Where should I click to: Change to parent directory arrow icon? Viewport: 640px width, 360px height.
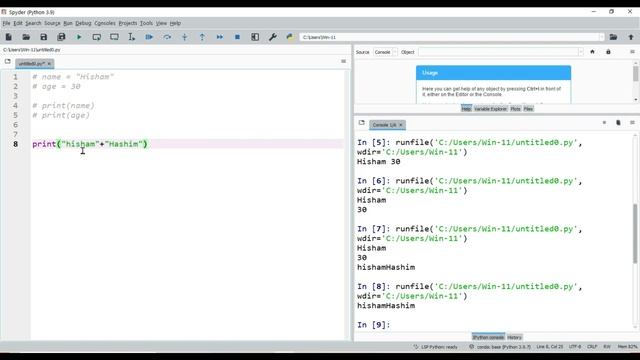[x=631, y=37]
